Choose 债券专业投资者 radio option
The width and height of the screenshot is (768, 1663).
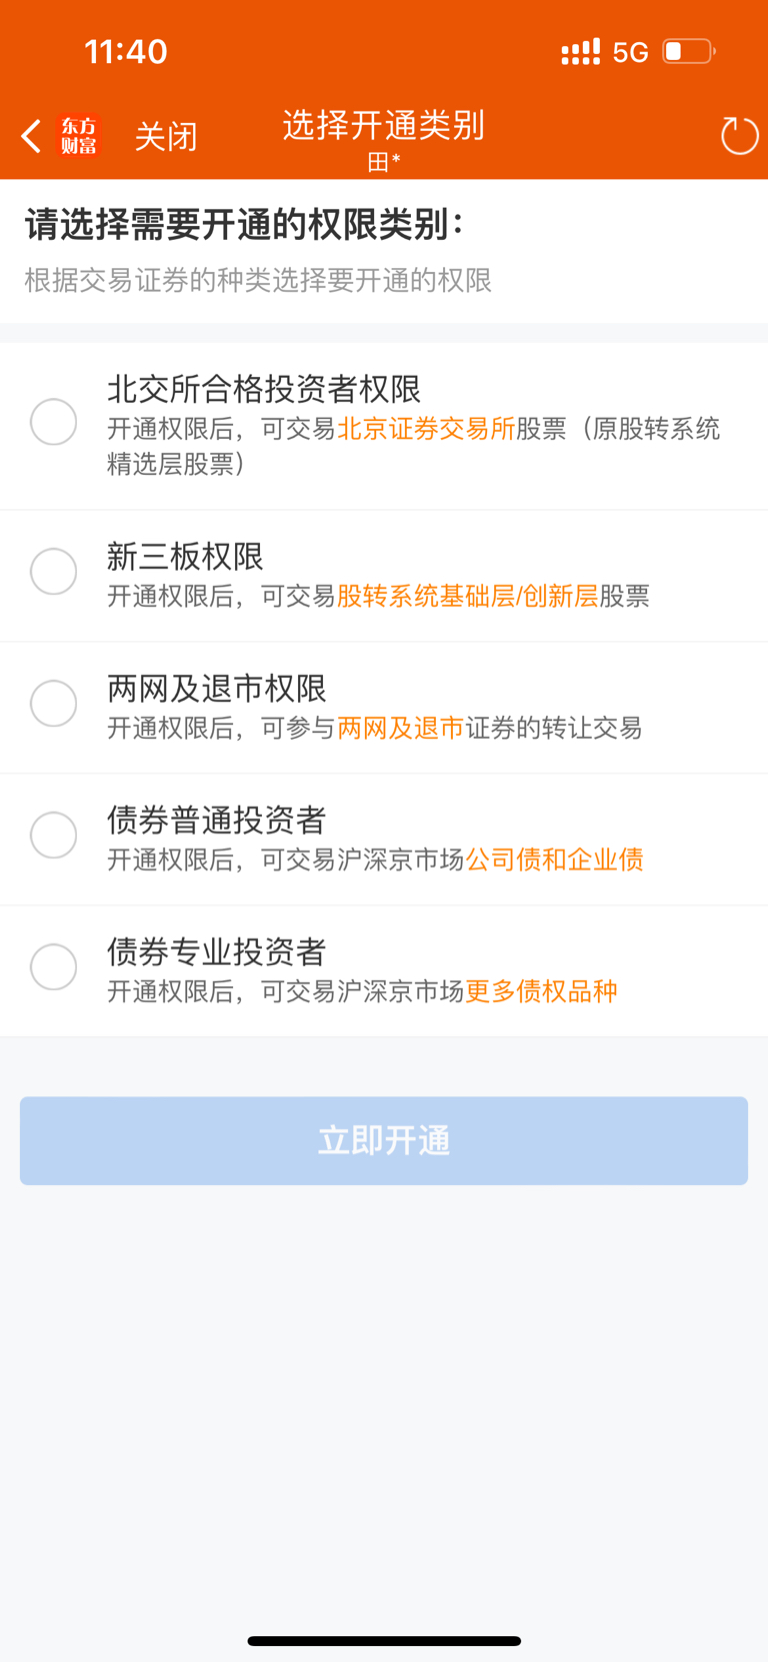pyautogui.click(x=54, y=967)
